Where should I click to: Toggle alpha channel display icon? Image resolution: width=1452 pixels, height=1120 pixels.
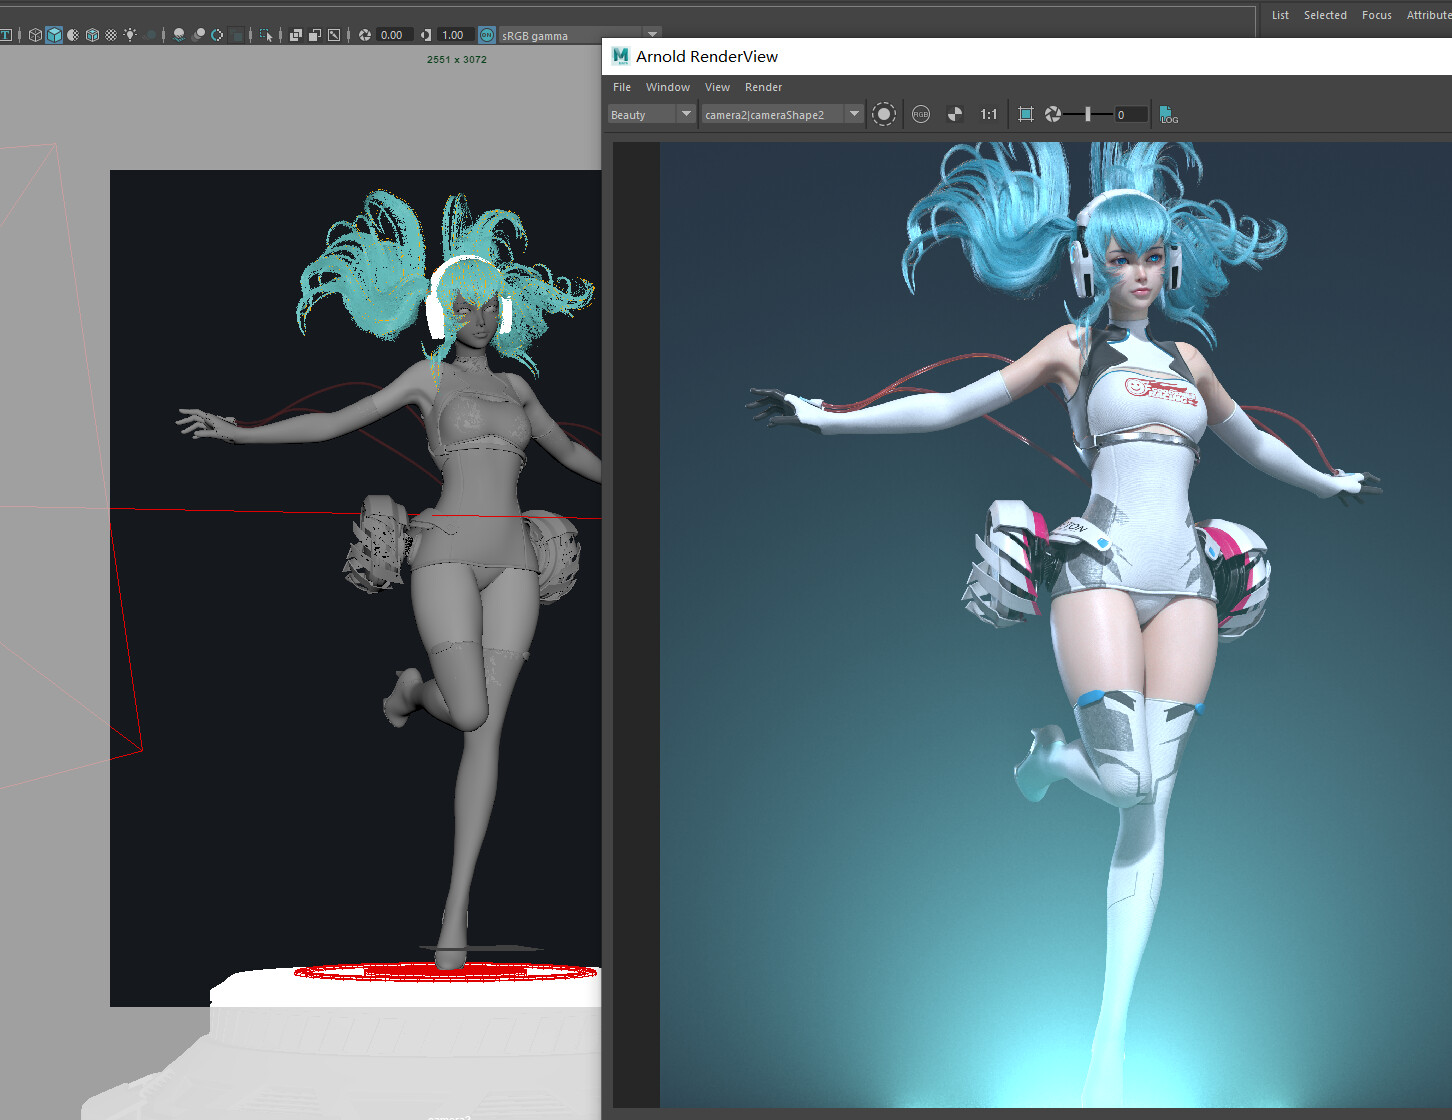click(955, 114)
